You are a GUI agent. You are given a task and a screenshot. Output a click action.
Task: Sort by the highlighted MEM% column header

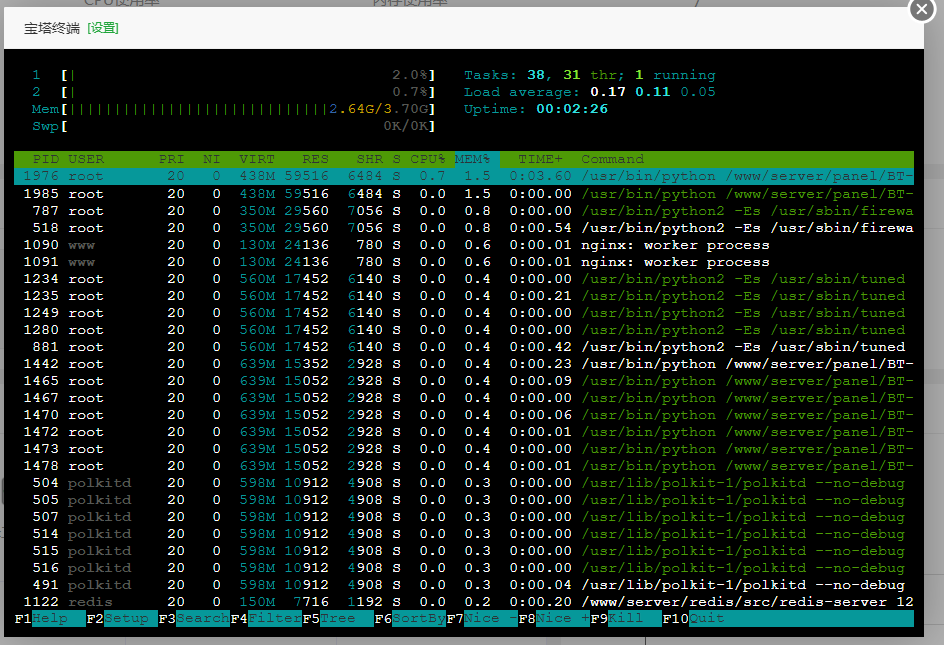[473, 159]
